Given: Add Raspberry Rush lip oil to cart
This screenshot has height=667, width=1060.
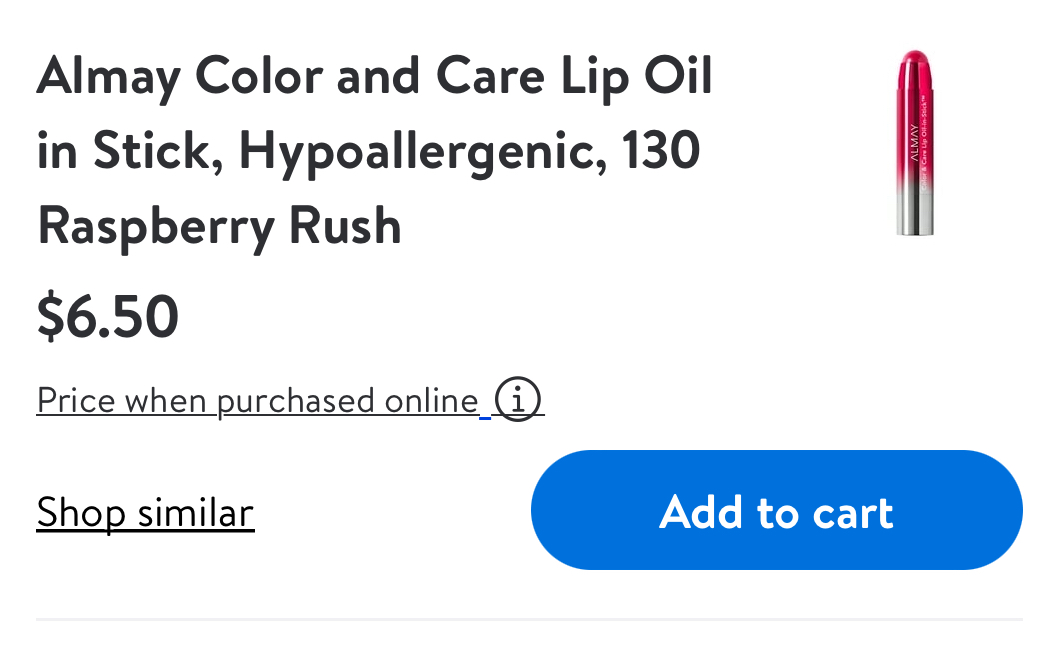Looking at the screenshot, I should coord(776,510).
